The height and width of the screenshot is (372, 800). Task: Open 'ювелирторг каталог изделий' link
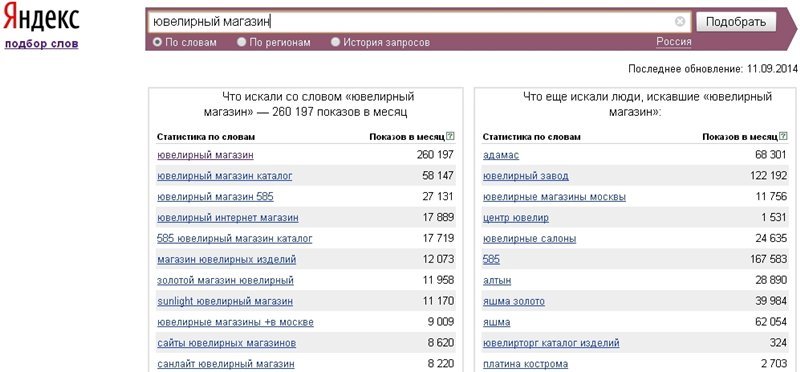click(551, 343)
